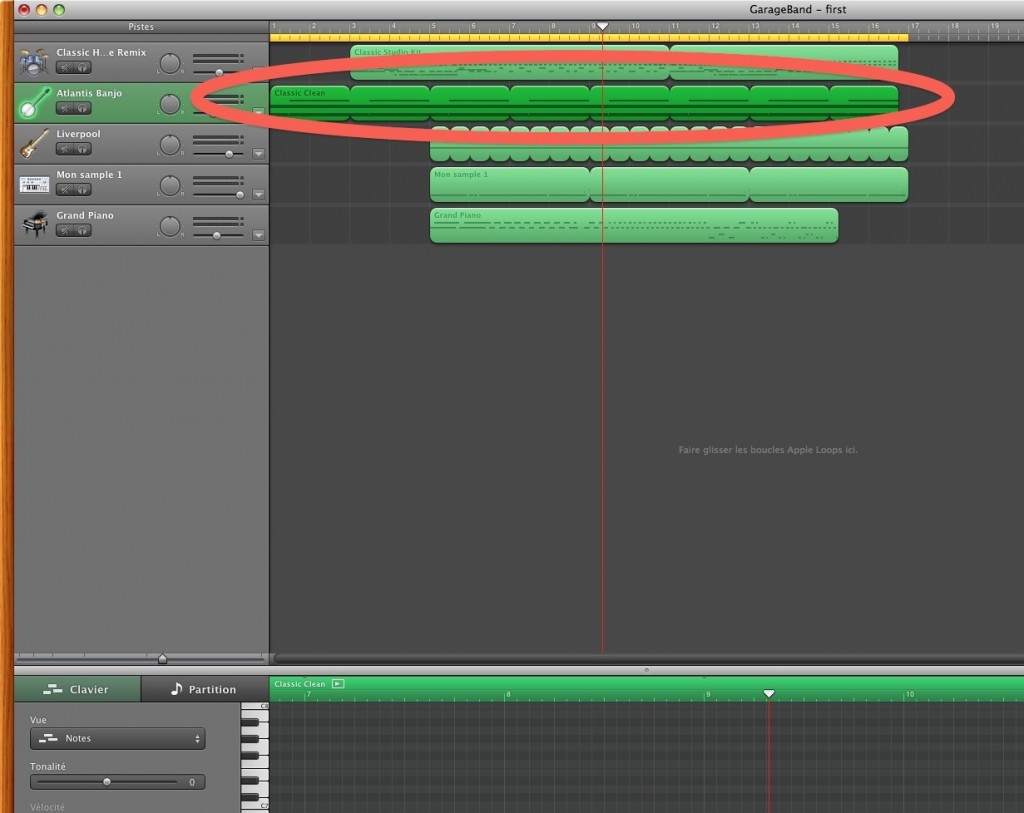Click the Partition tab music note icon
This screenshot has width=1024, height=813.
(x=176, y=689)
